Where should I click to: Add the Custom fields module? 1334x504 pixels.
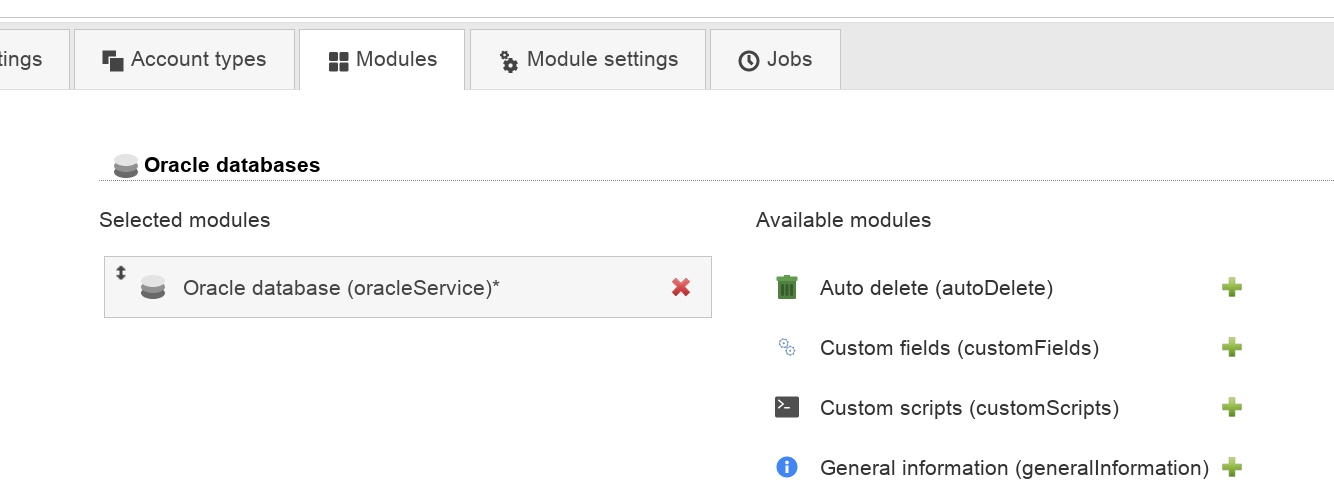pos(1232,348)
